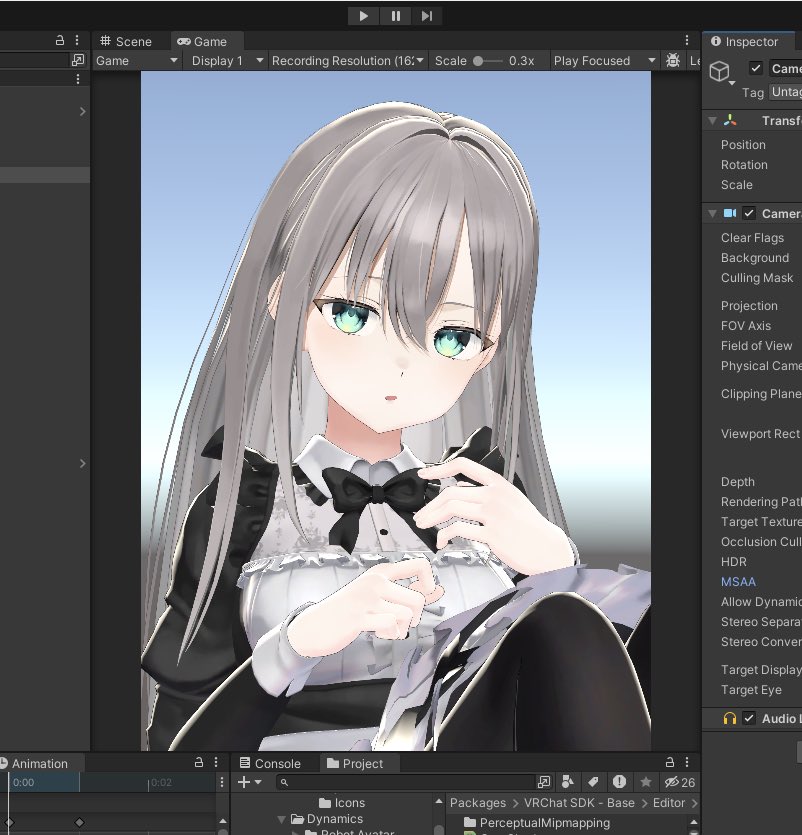Click the MSAA property label
Image resolution: width=802 pixels, height=835 pixels.
pyautogui.click(x=738, y=582)
